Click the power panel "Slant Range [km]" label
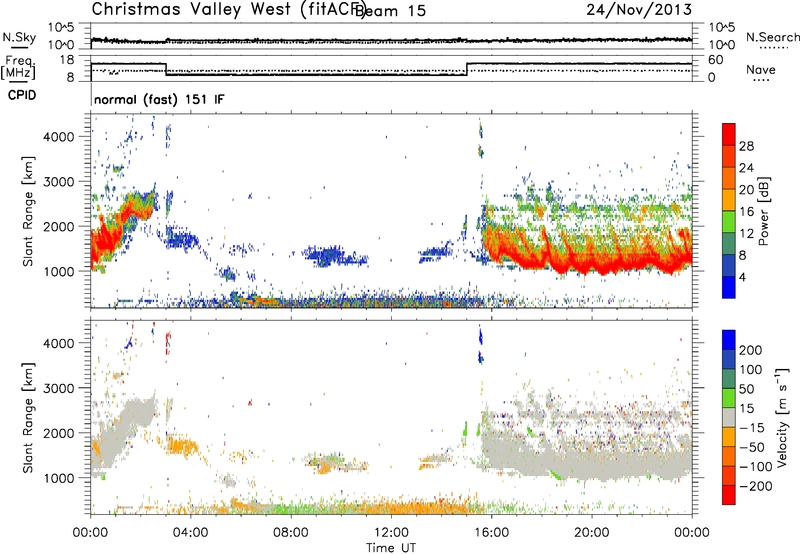Viewport: 800px width, 554px height. click(x=28, y=211)
